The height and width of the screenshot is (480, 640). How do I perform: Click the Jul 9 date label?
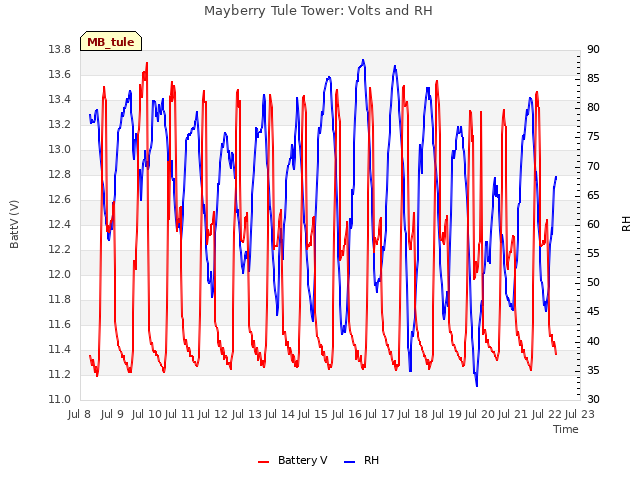coord(112,415)
